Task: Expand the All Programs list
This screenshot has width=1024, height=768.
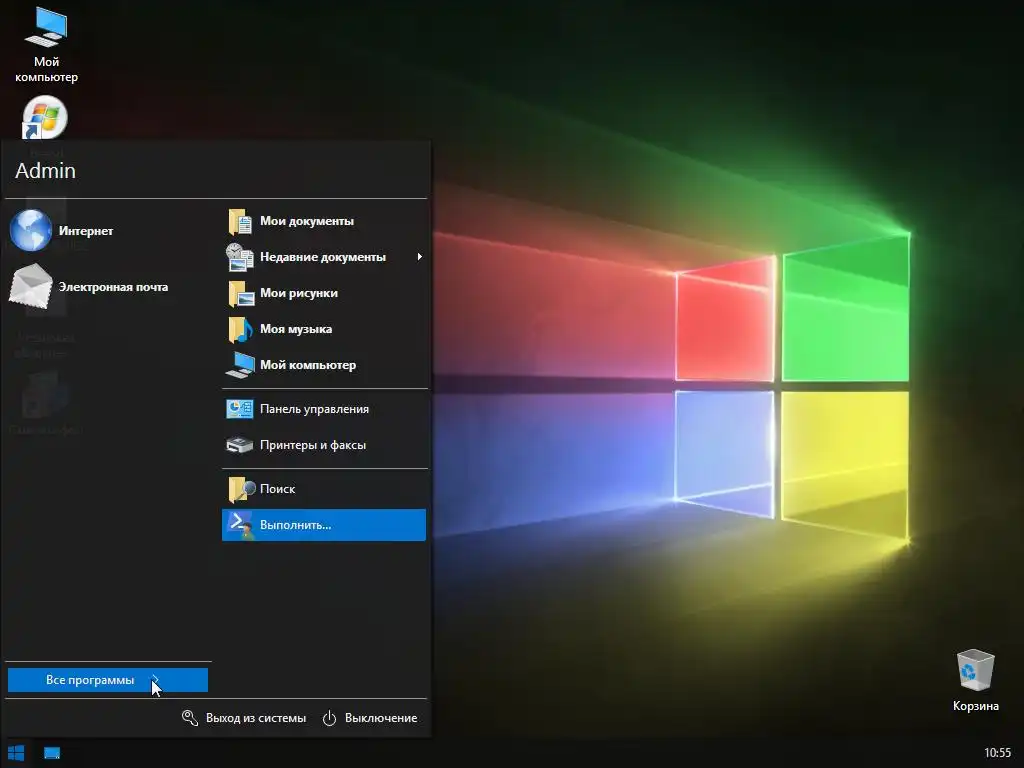Action: (108, 680)
